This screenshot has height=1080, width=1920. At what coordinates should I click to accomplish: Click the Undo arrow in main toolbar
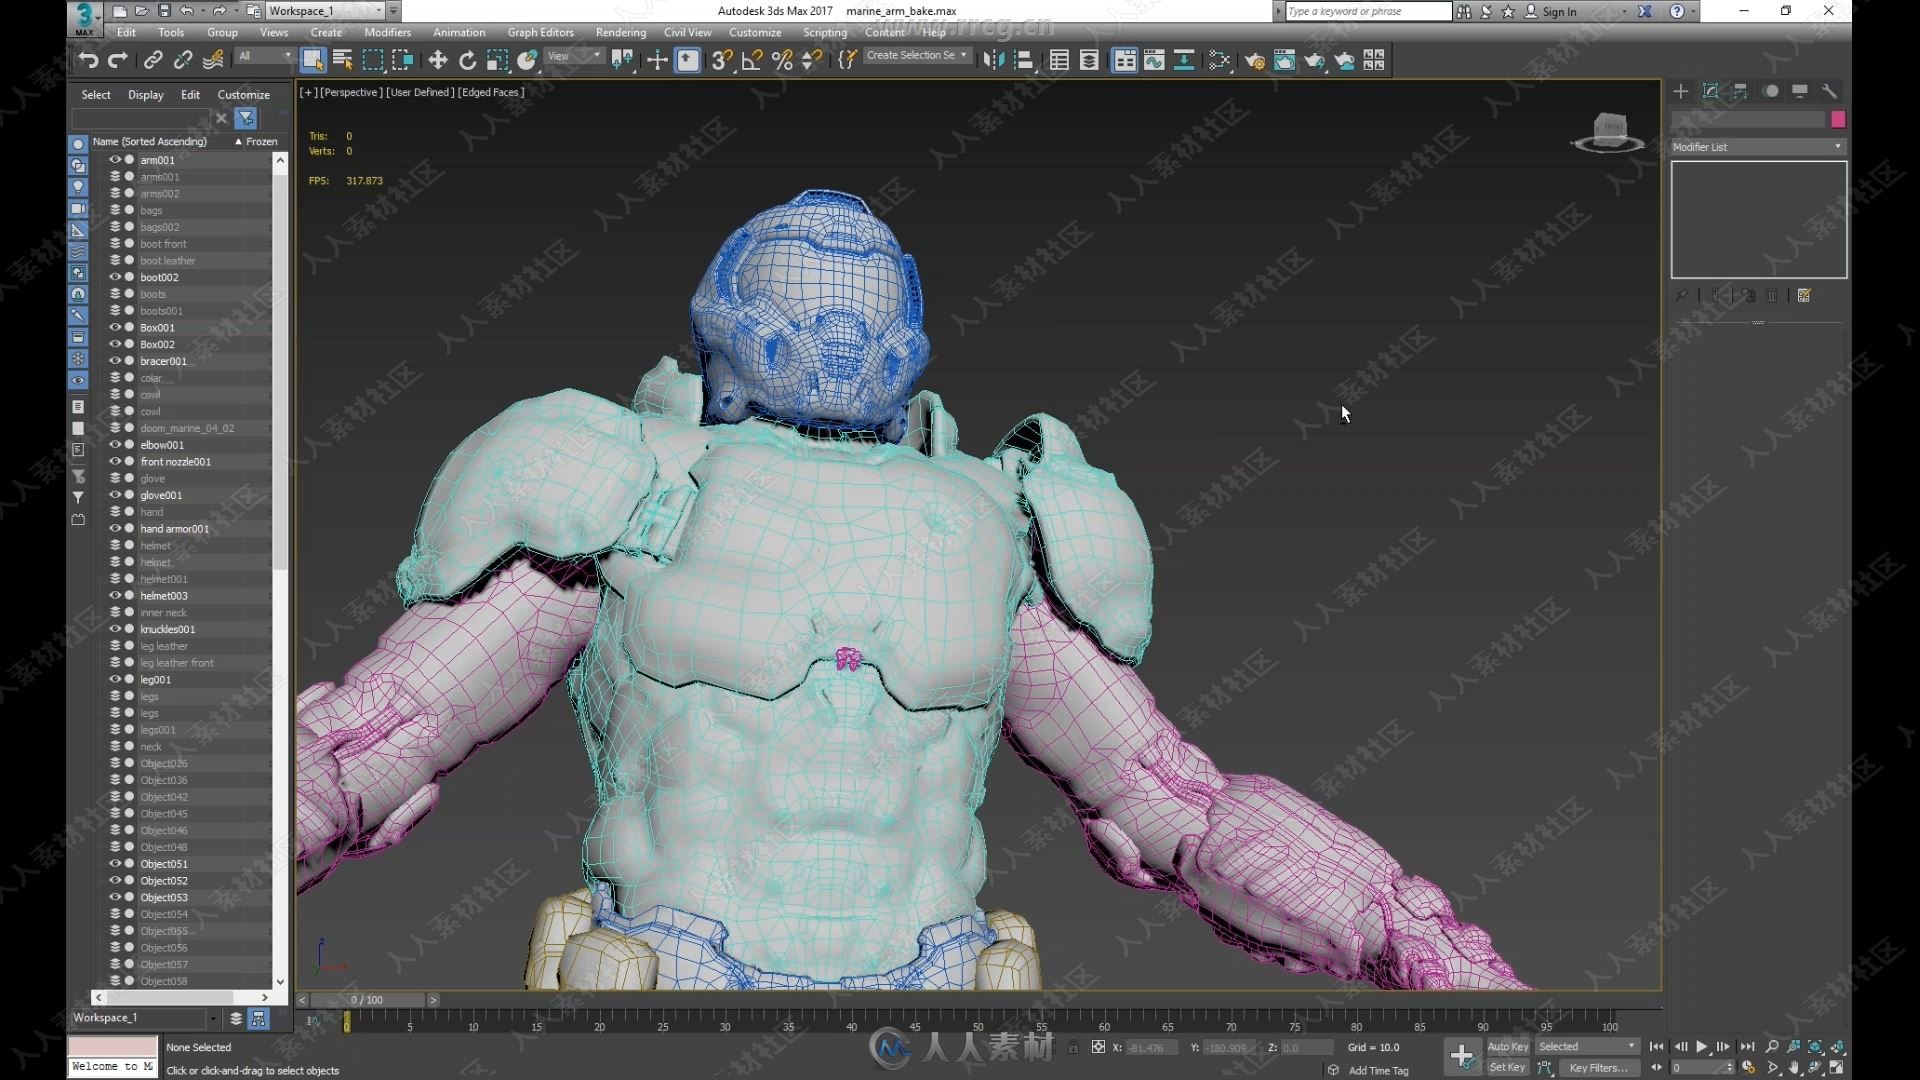88,60
